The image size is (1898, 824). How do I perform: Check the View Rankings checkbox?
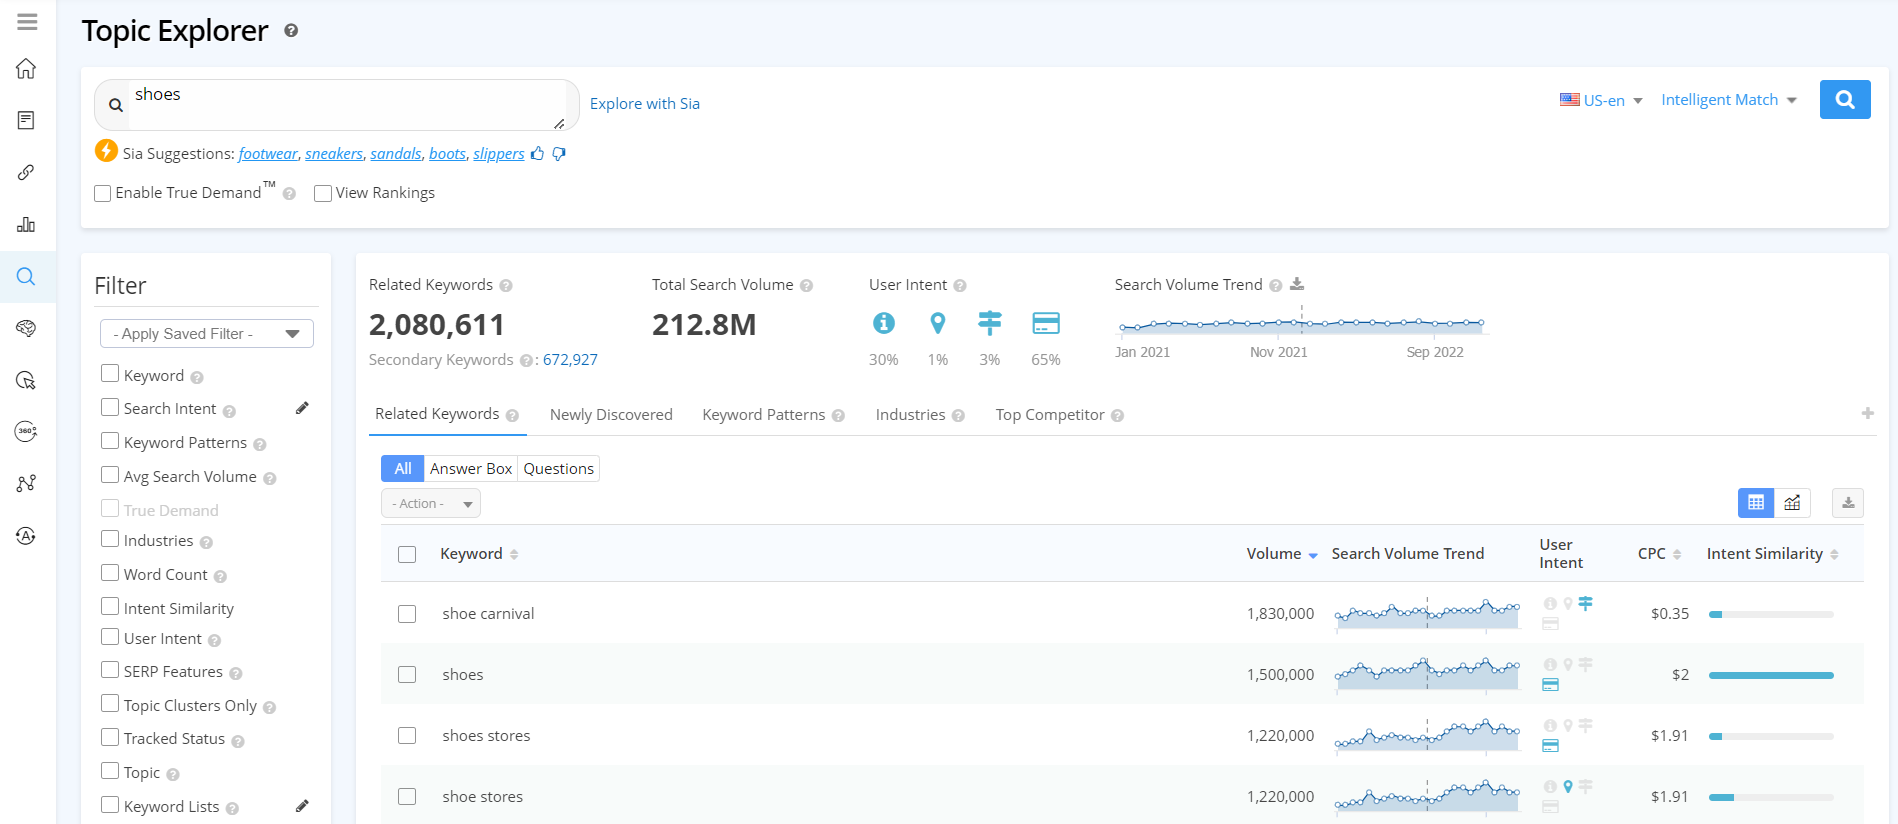[x=323, y=194]
